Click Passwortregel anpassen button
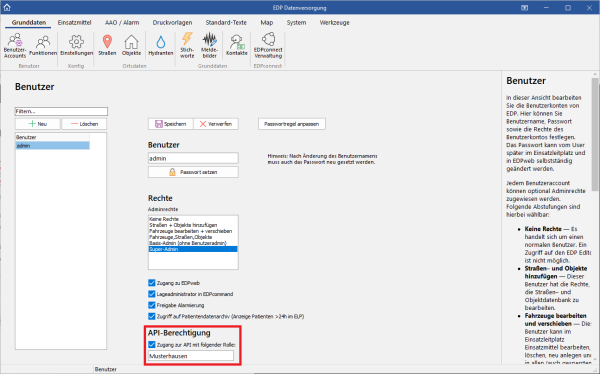The width and height of the screenshot is (600, 374). coord(292,124)
